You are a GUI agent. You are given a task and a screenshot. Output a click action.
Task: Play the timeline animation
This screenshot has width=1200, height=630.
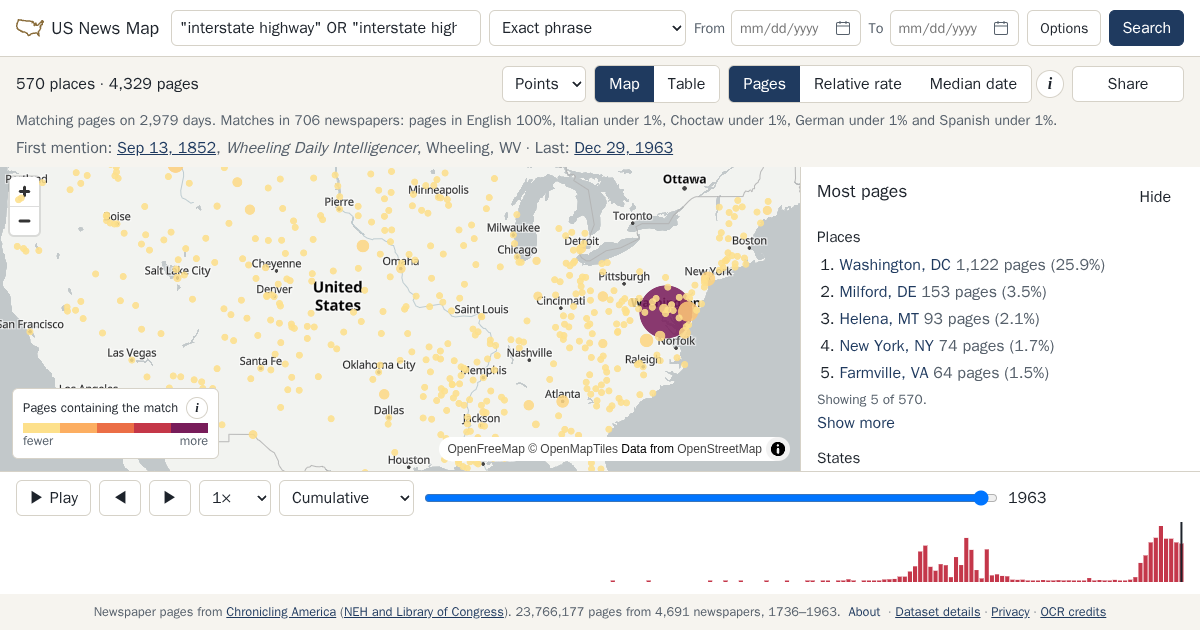[x=54, y=498]
